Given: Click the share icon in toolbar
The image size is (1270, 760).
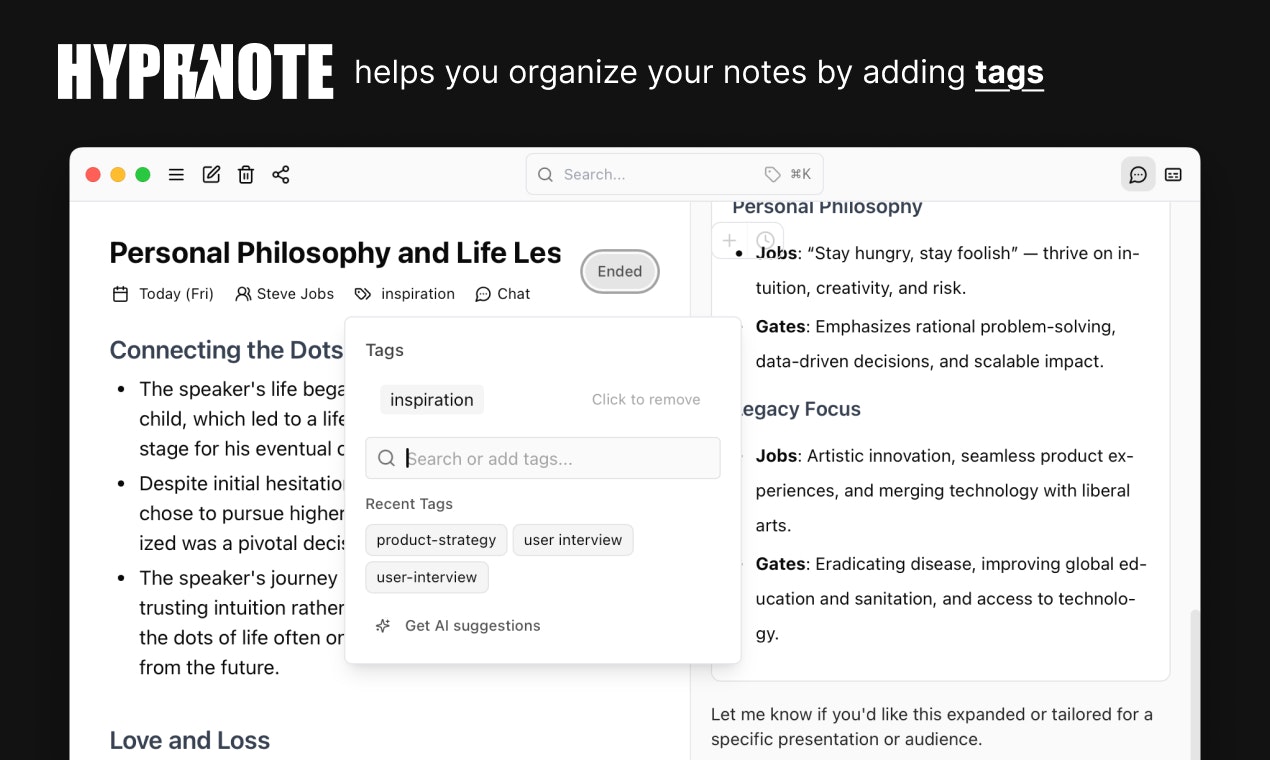Looking at the screenshot, I should tap(281, 175).
